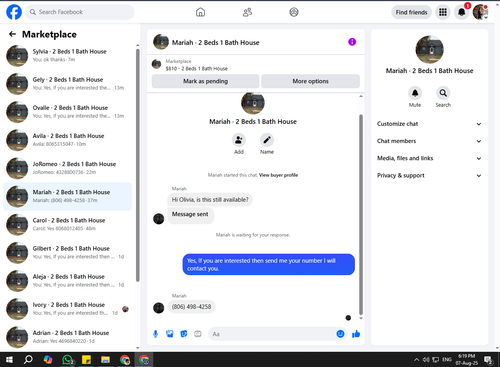Click the purple conversation info icon

pyautogui.click(x=352, y=42)
